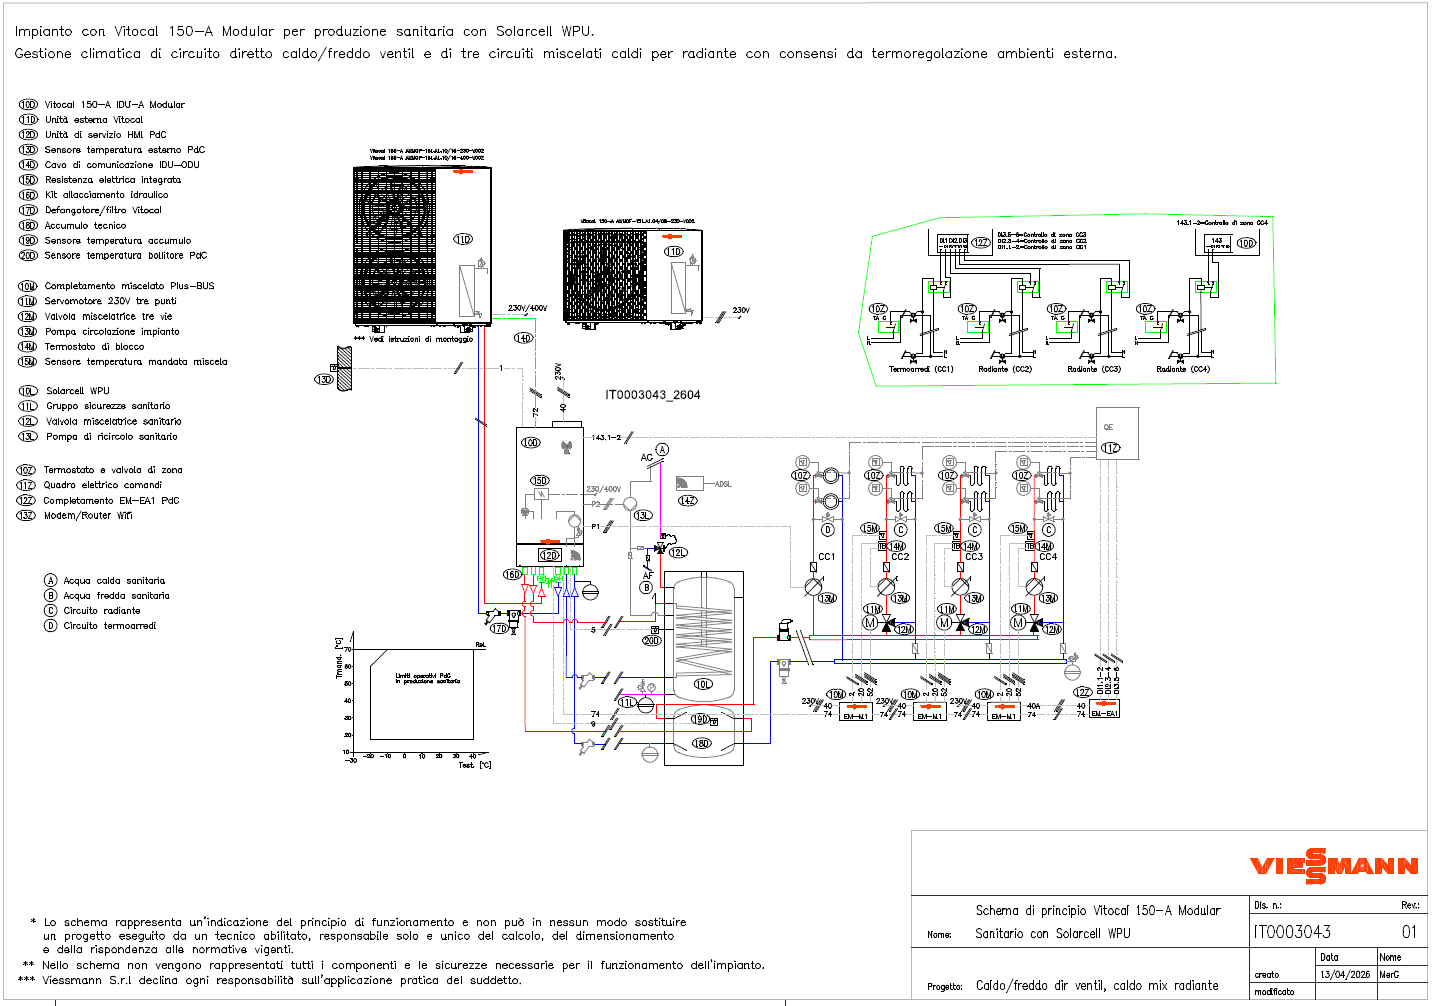Select legend entry Vitocal 150-A IDU-A Modular
The image size is (1433, 1006).
click(x=114, y=105)
